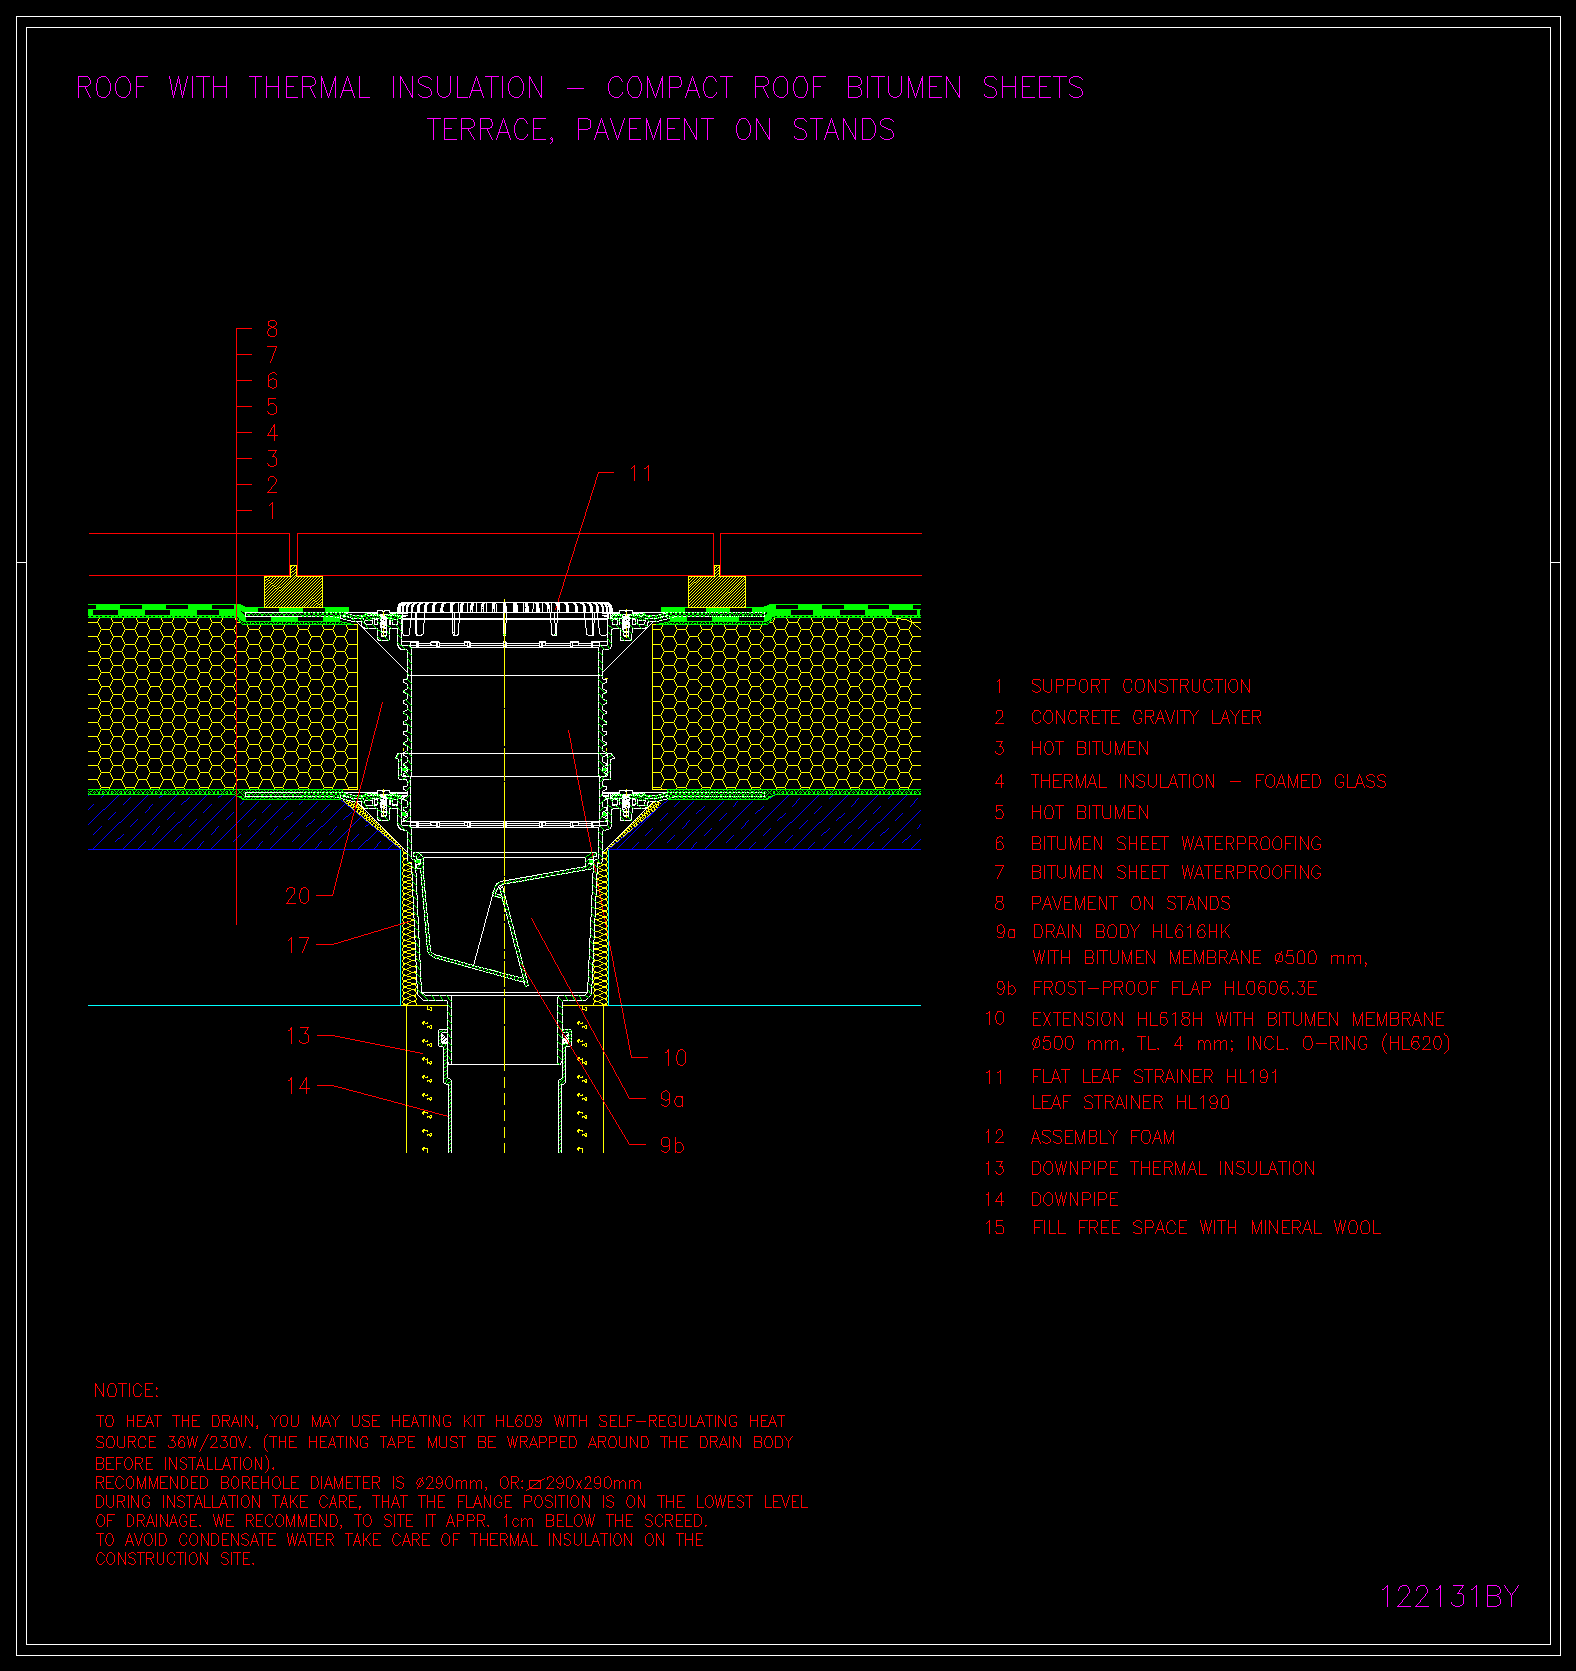Click the line 'TO AVOID CONDENSATE WATER TAKE CARE...'
Viewport: 1576px width, 1671px height.
(x=400, y=1540)
